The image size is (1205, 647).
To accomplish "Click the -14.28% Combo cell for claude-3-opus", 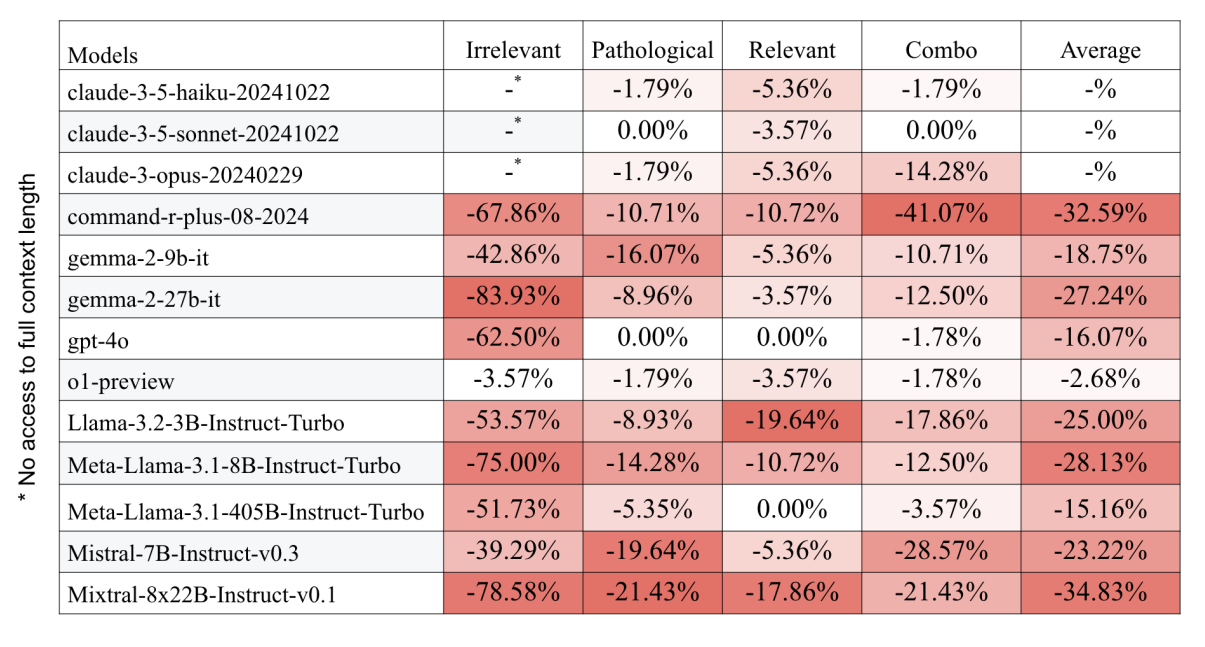I will [940, 173].
